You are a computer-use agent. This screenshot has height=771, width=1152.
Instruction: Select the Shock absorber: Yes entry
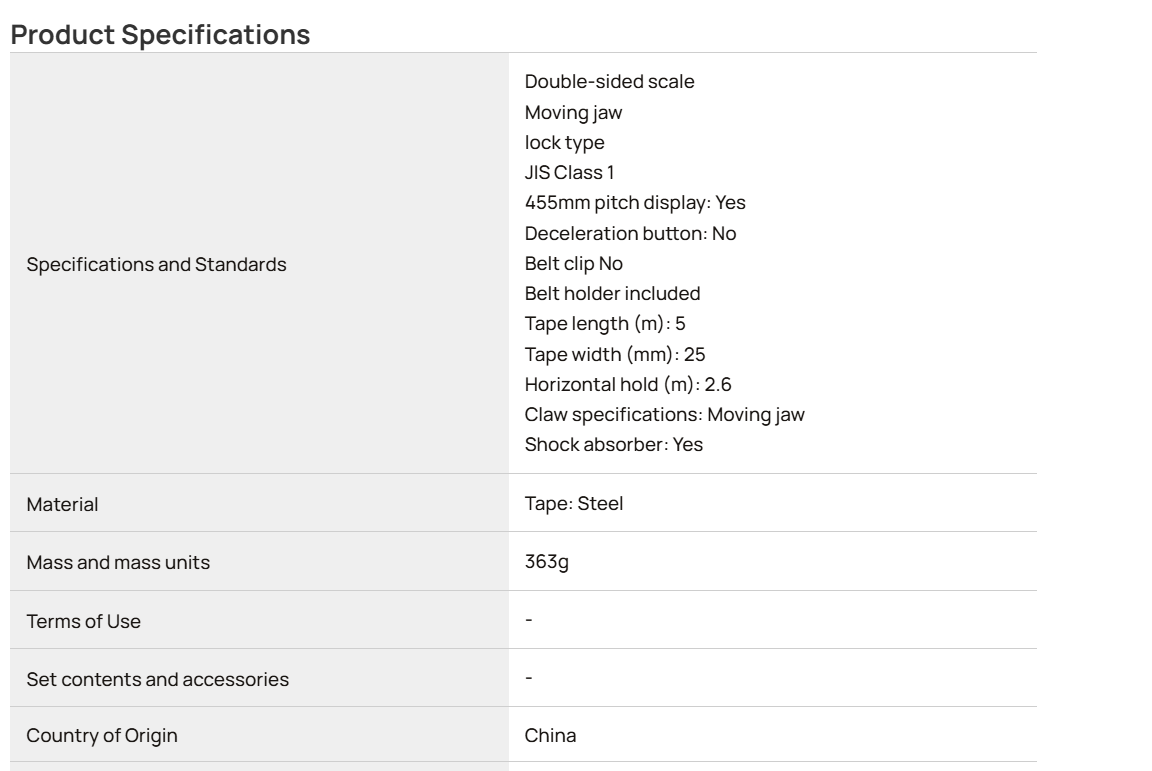tap(613, 445)
